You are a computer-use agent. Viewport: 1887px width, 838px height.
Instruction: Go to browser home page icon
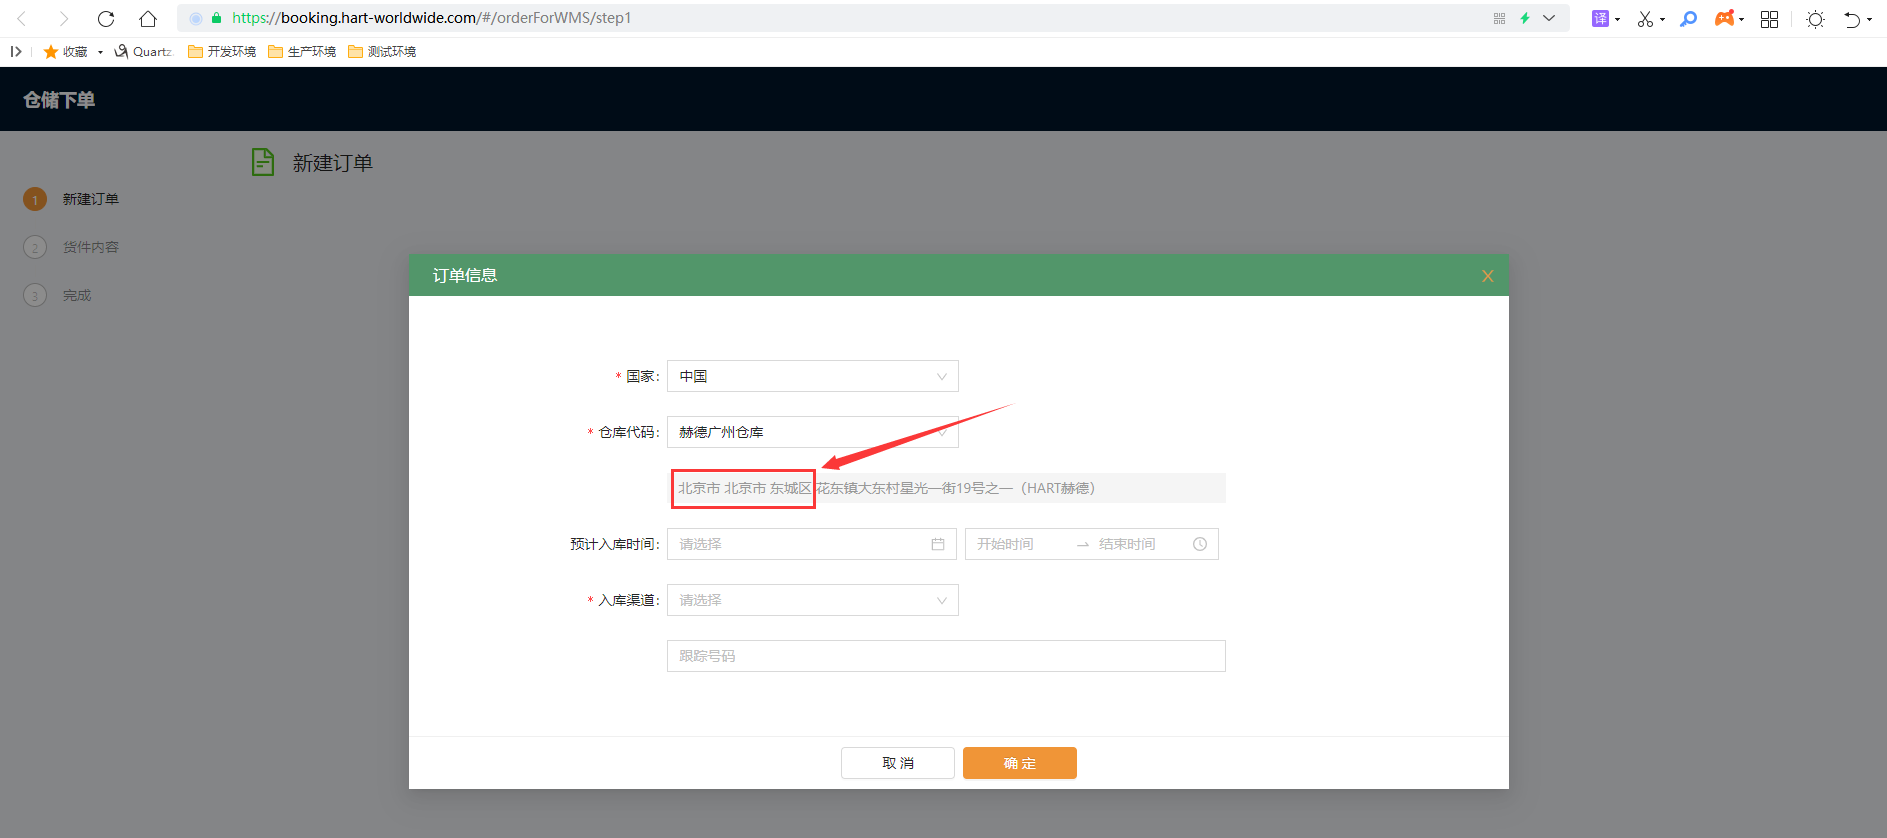(x=148, y=19)
